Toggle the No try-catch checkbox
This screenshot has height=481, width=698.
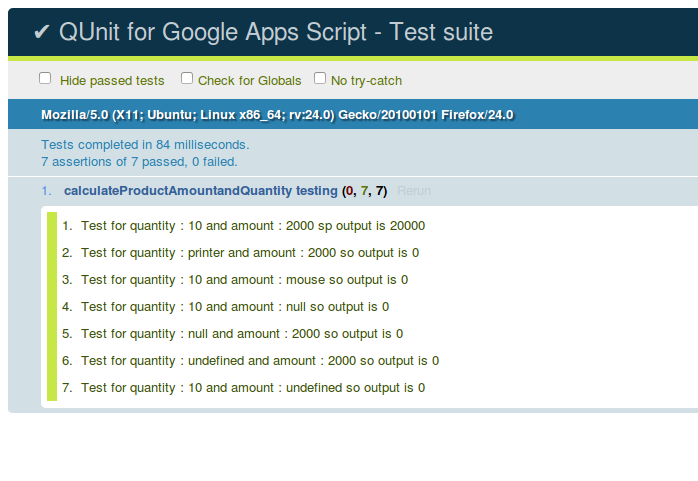[320, 79]
